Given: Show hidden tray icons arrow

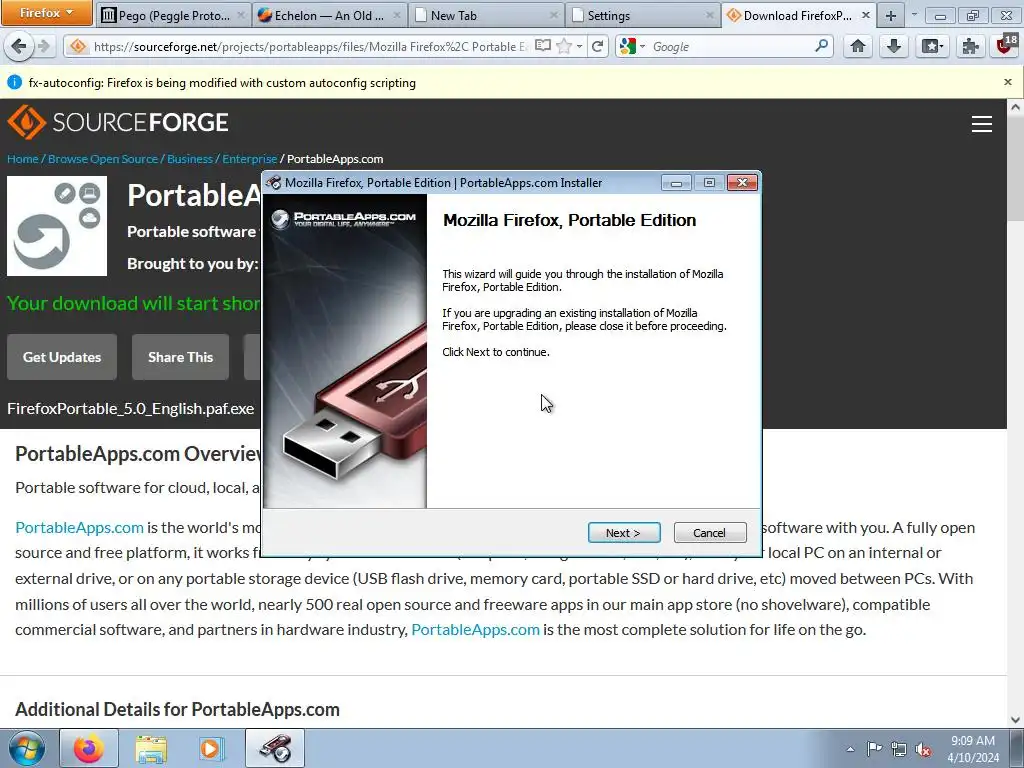Looking at the screenshot, I should 850,749.
